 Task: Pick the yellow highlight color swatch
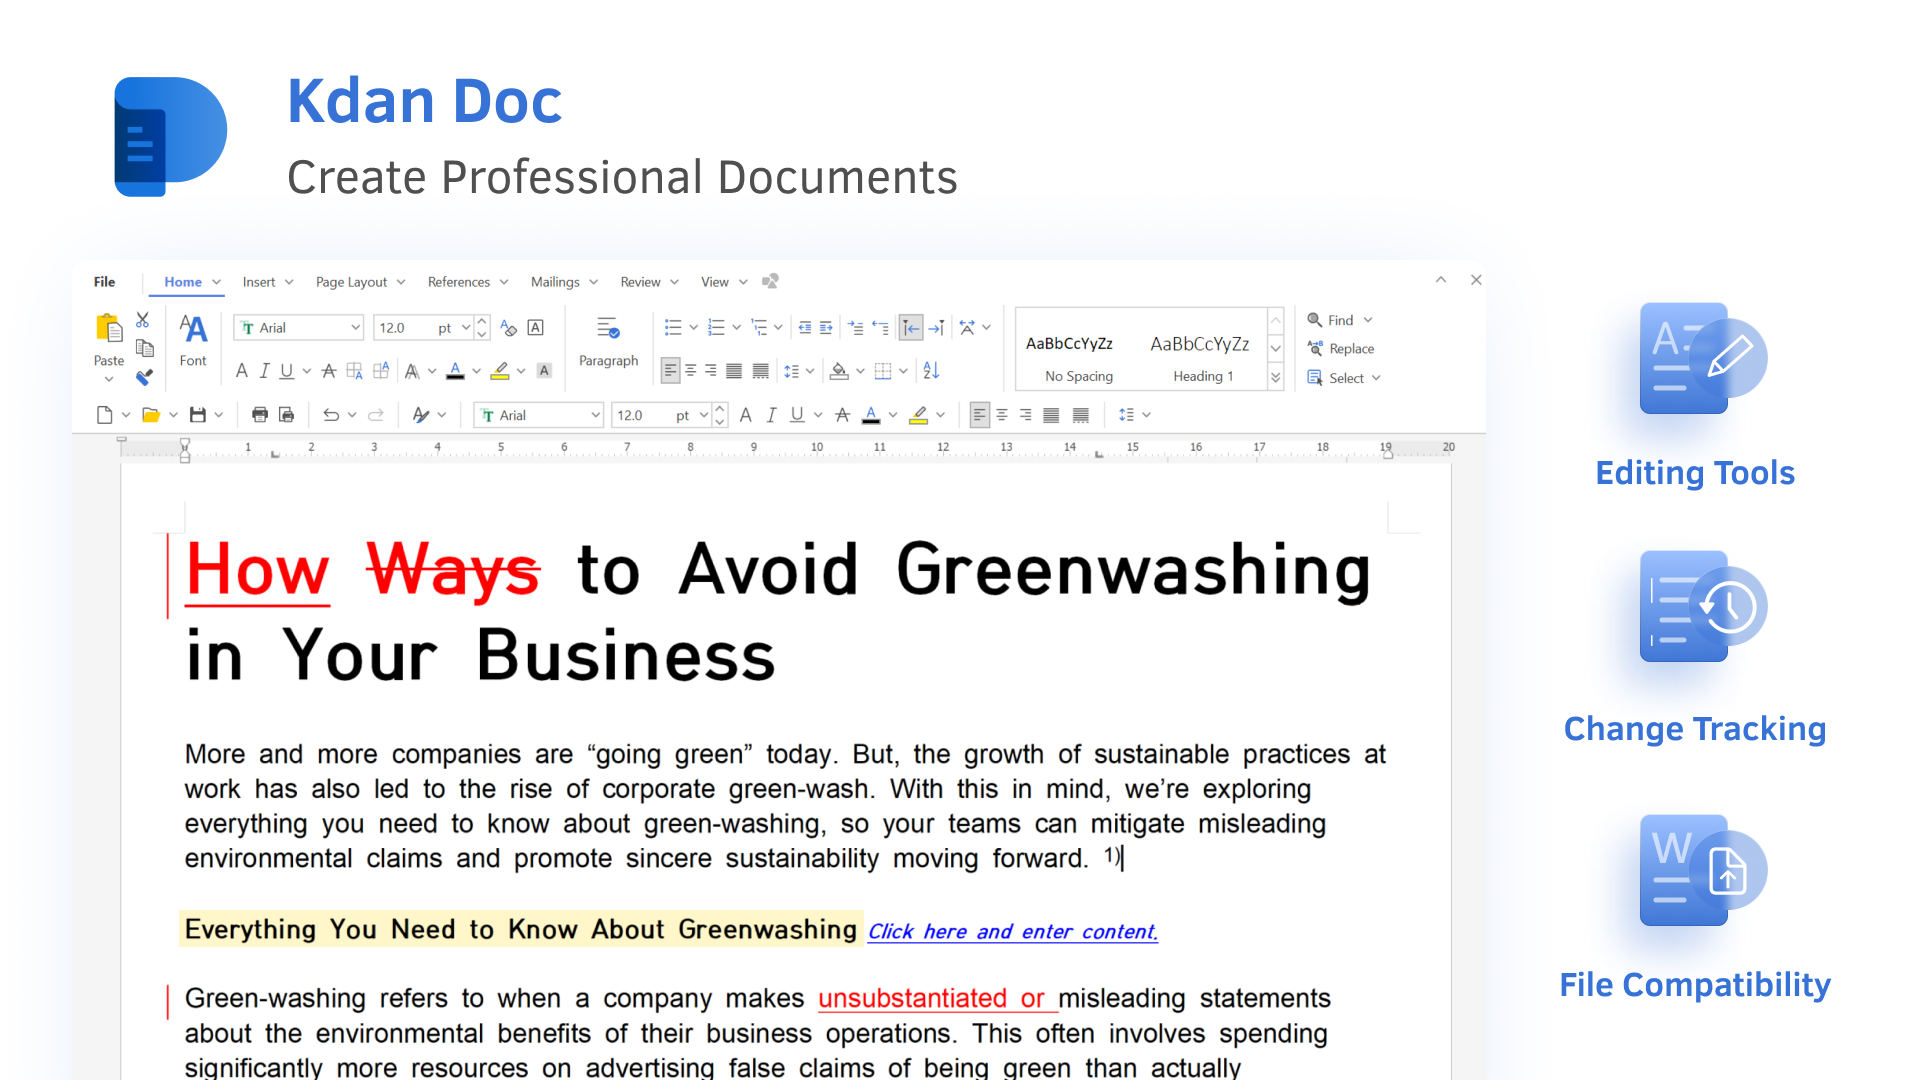[502, 378]
